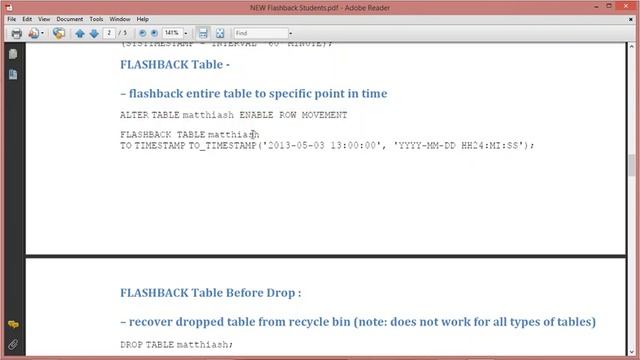Click 'recover dropped table from recycle bin' heading

pos(358,322)
